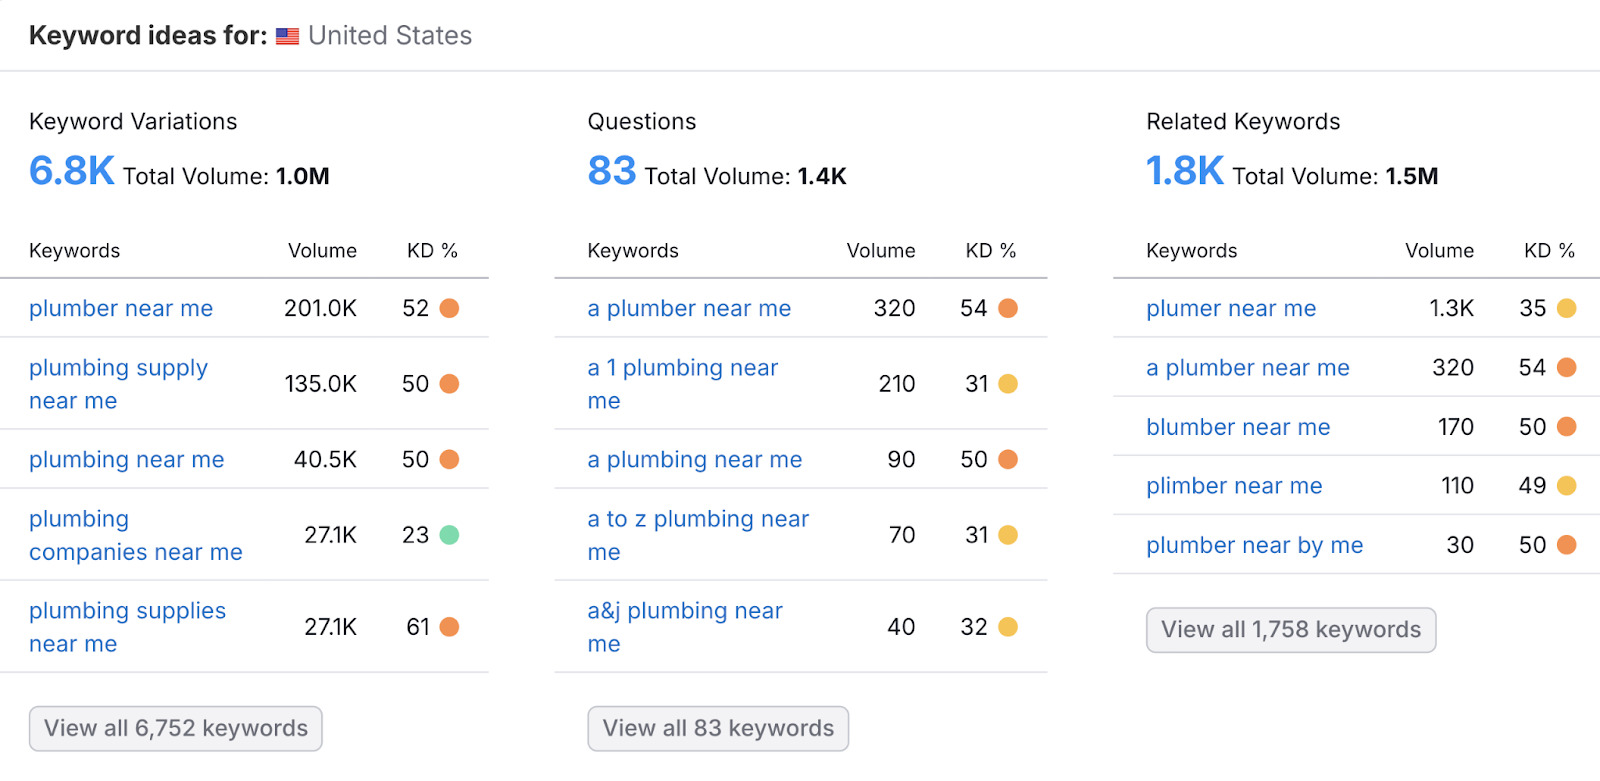Click the 83 questions count
This screenshot has height=781, width=1600.
[x=611, y=171]
